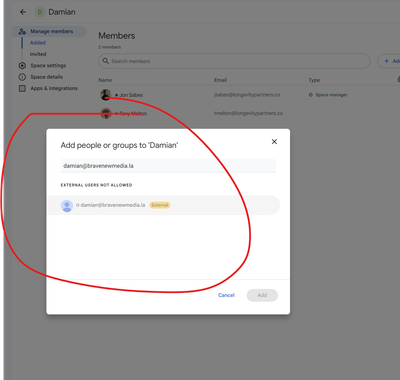Close the Add people dialog
Image resolution: width=400 pixels, height=380 pixels.
point(274,142)
